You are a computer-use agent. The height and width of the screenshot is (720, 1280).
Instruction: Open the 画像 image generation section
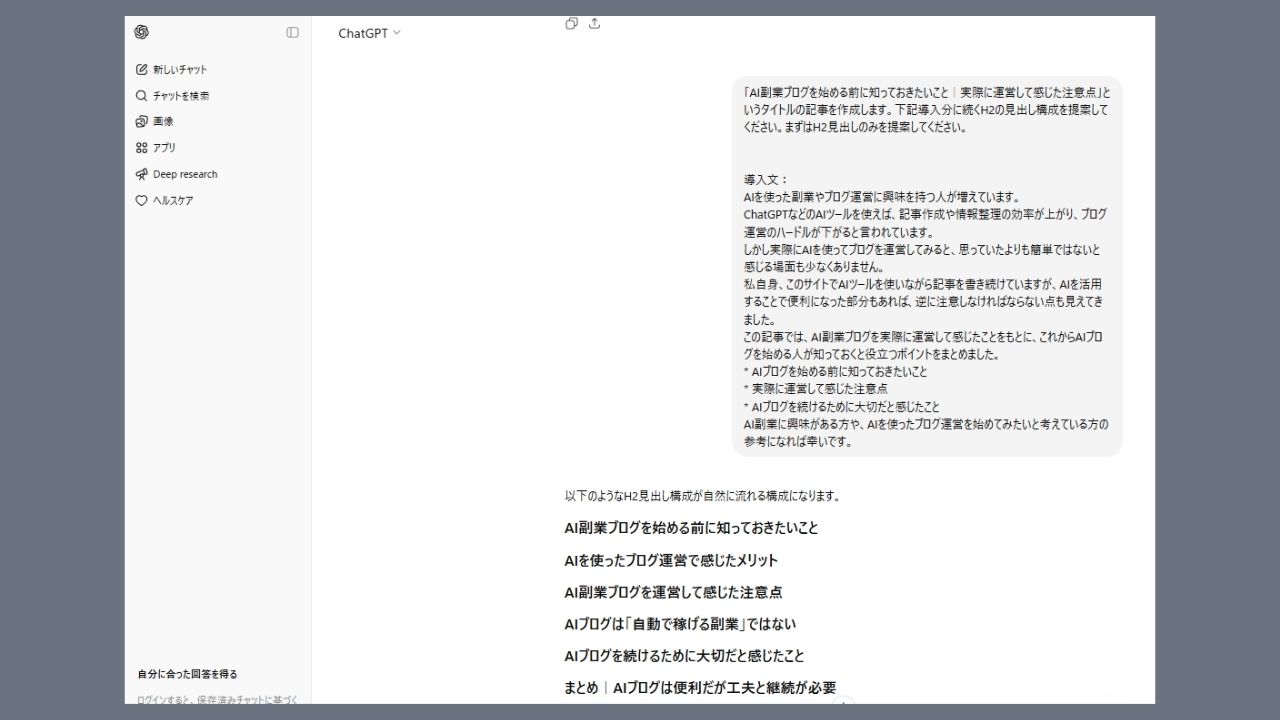click(x=160, y=121)
